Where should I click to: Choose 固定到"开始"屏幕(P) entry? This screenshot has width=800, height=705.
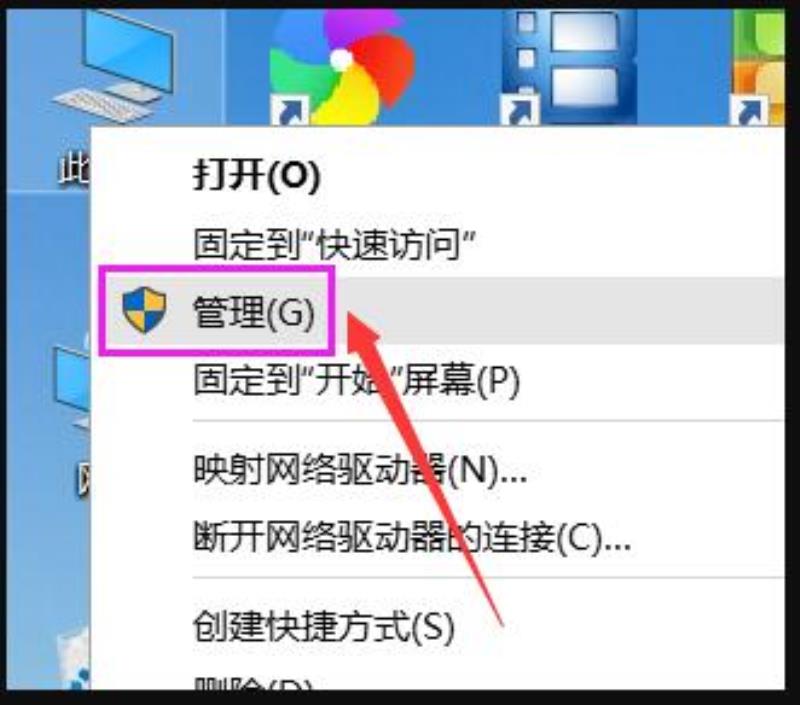(357, 380)
